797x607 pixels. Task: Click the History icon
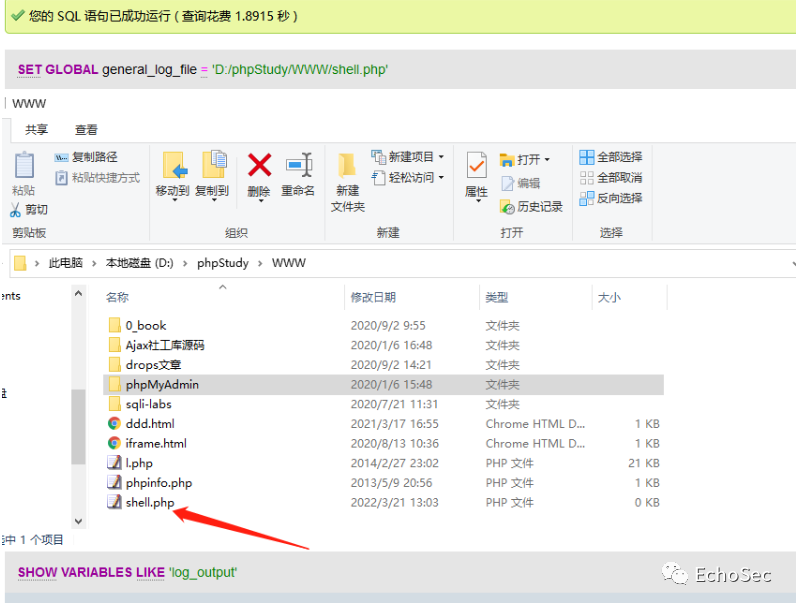507,206
